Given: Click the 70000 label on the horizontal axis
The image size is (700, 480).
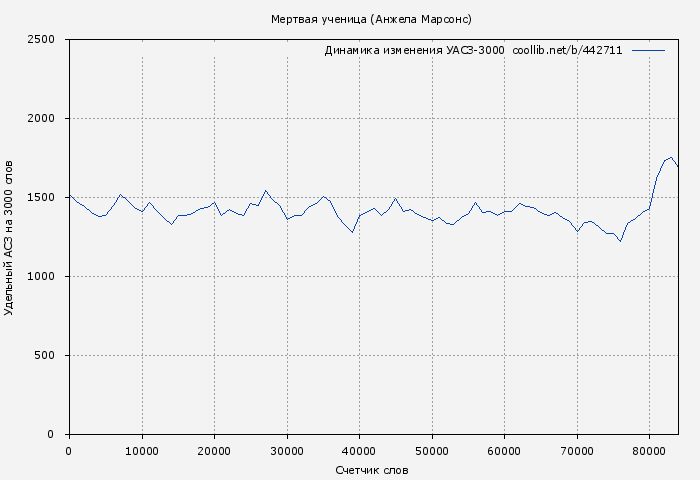Looking at the screenshot, I should pos(576,451).
